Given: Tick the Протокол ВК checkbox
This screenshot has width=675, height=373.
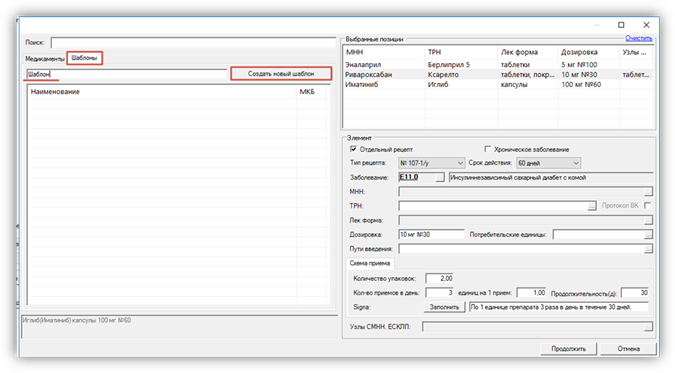Looking at the screenshot, I should tap(647, 205).
